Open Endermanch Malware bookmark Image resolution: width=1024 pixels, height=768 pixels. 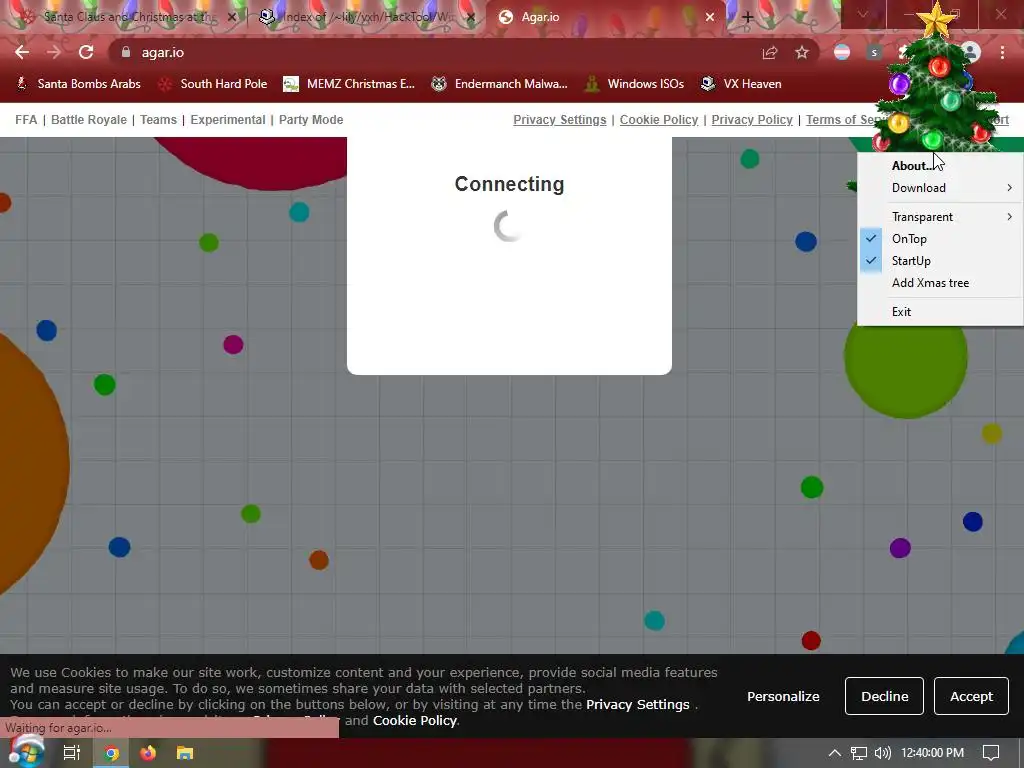pos(500,84)
